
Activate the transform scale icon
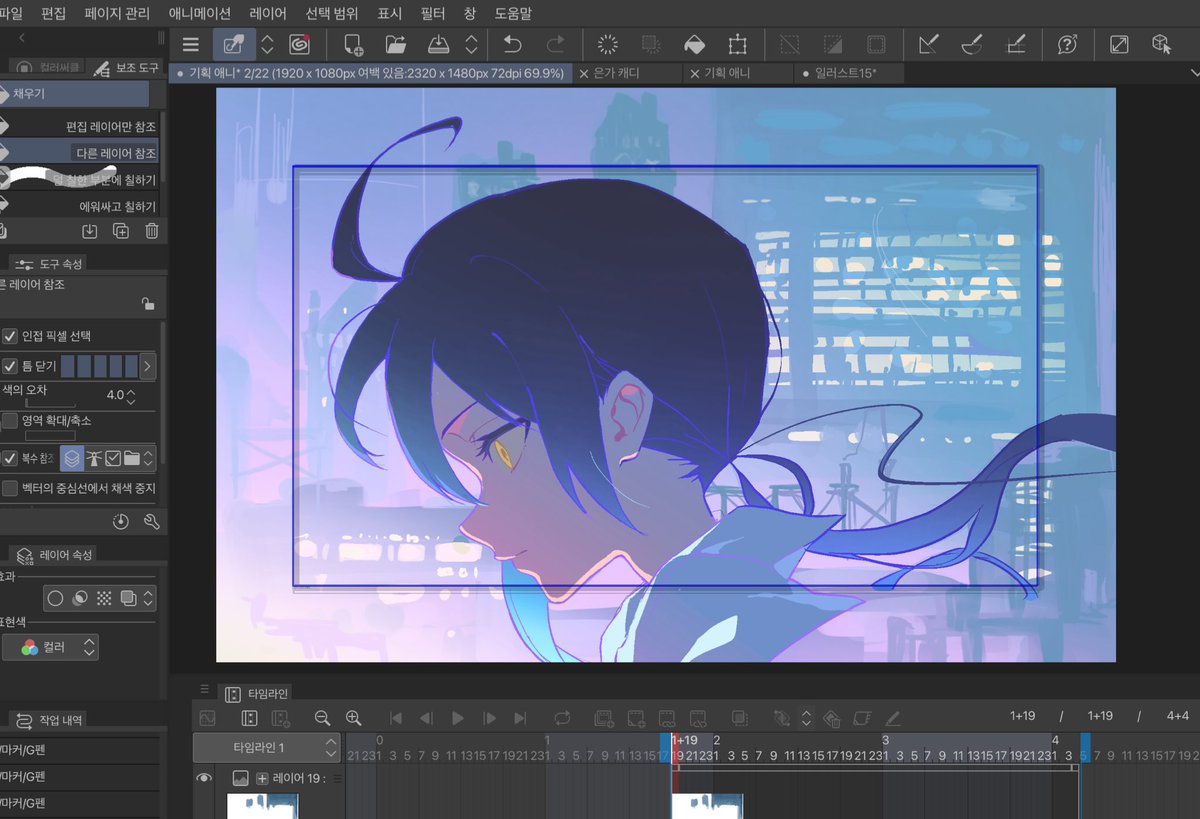pyautogui.click(x=737, y=45)
